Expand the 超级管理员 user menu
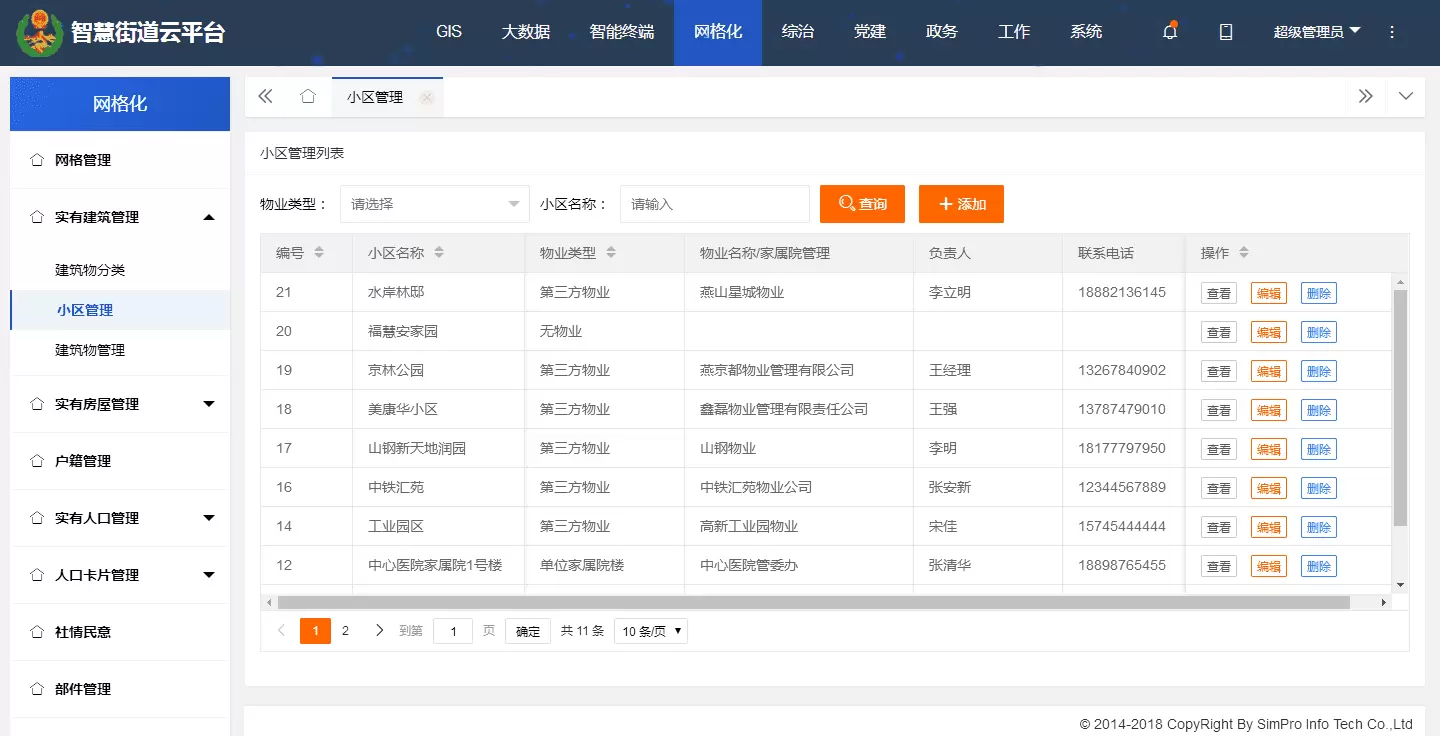This screenshot has height=736, width=1440. tap(1316, 32)
